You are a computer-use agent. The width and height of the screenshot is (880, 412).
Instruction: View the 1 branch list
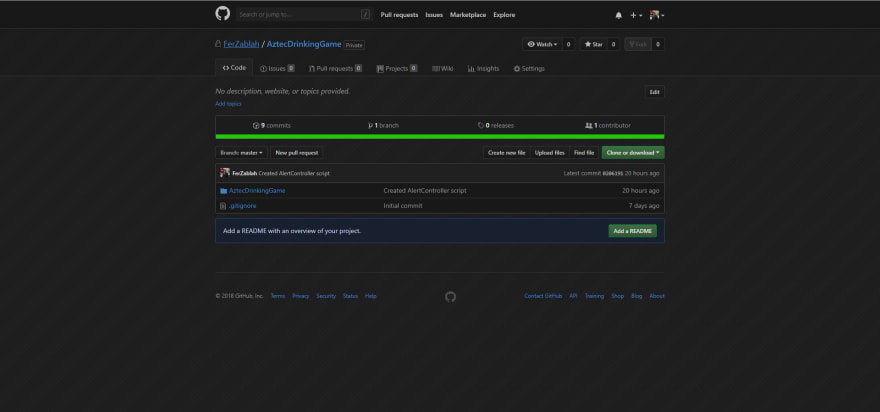(383, 126)
